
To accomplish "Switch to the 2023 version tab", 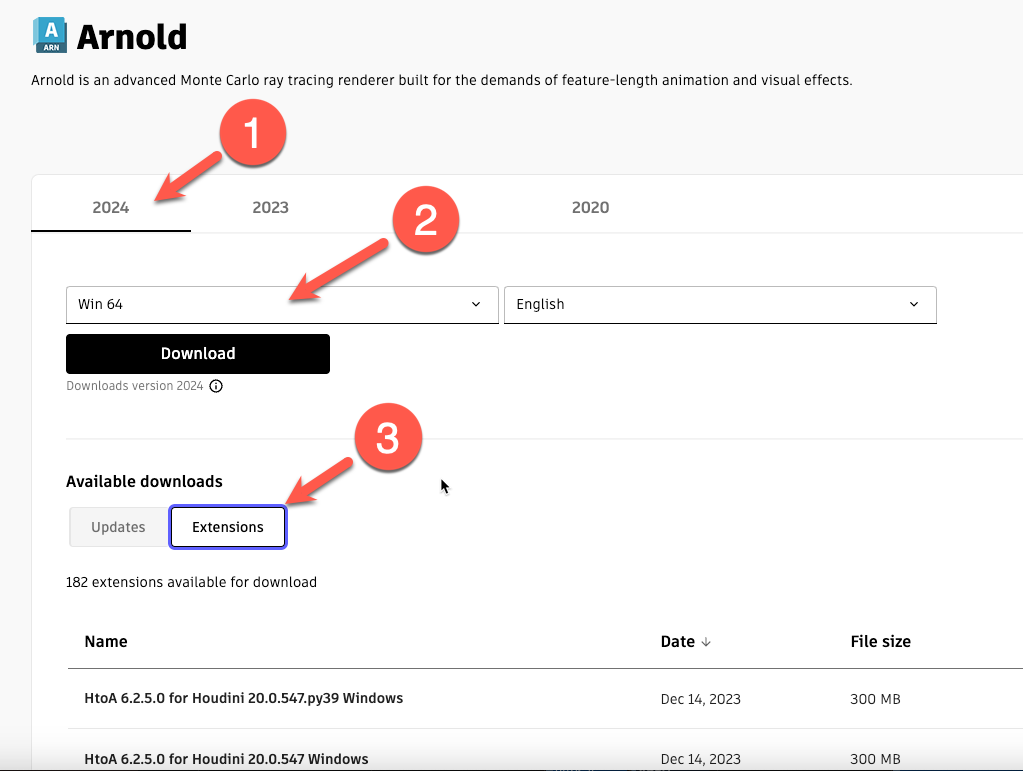I will tap(270, 208).
